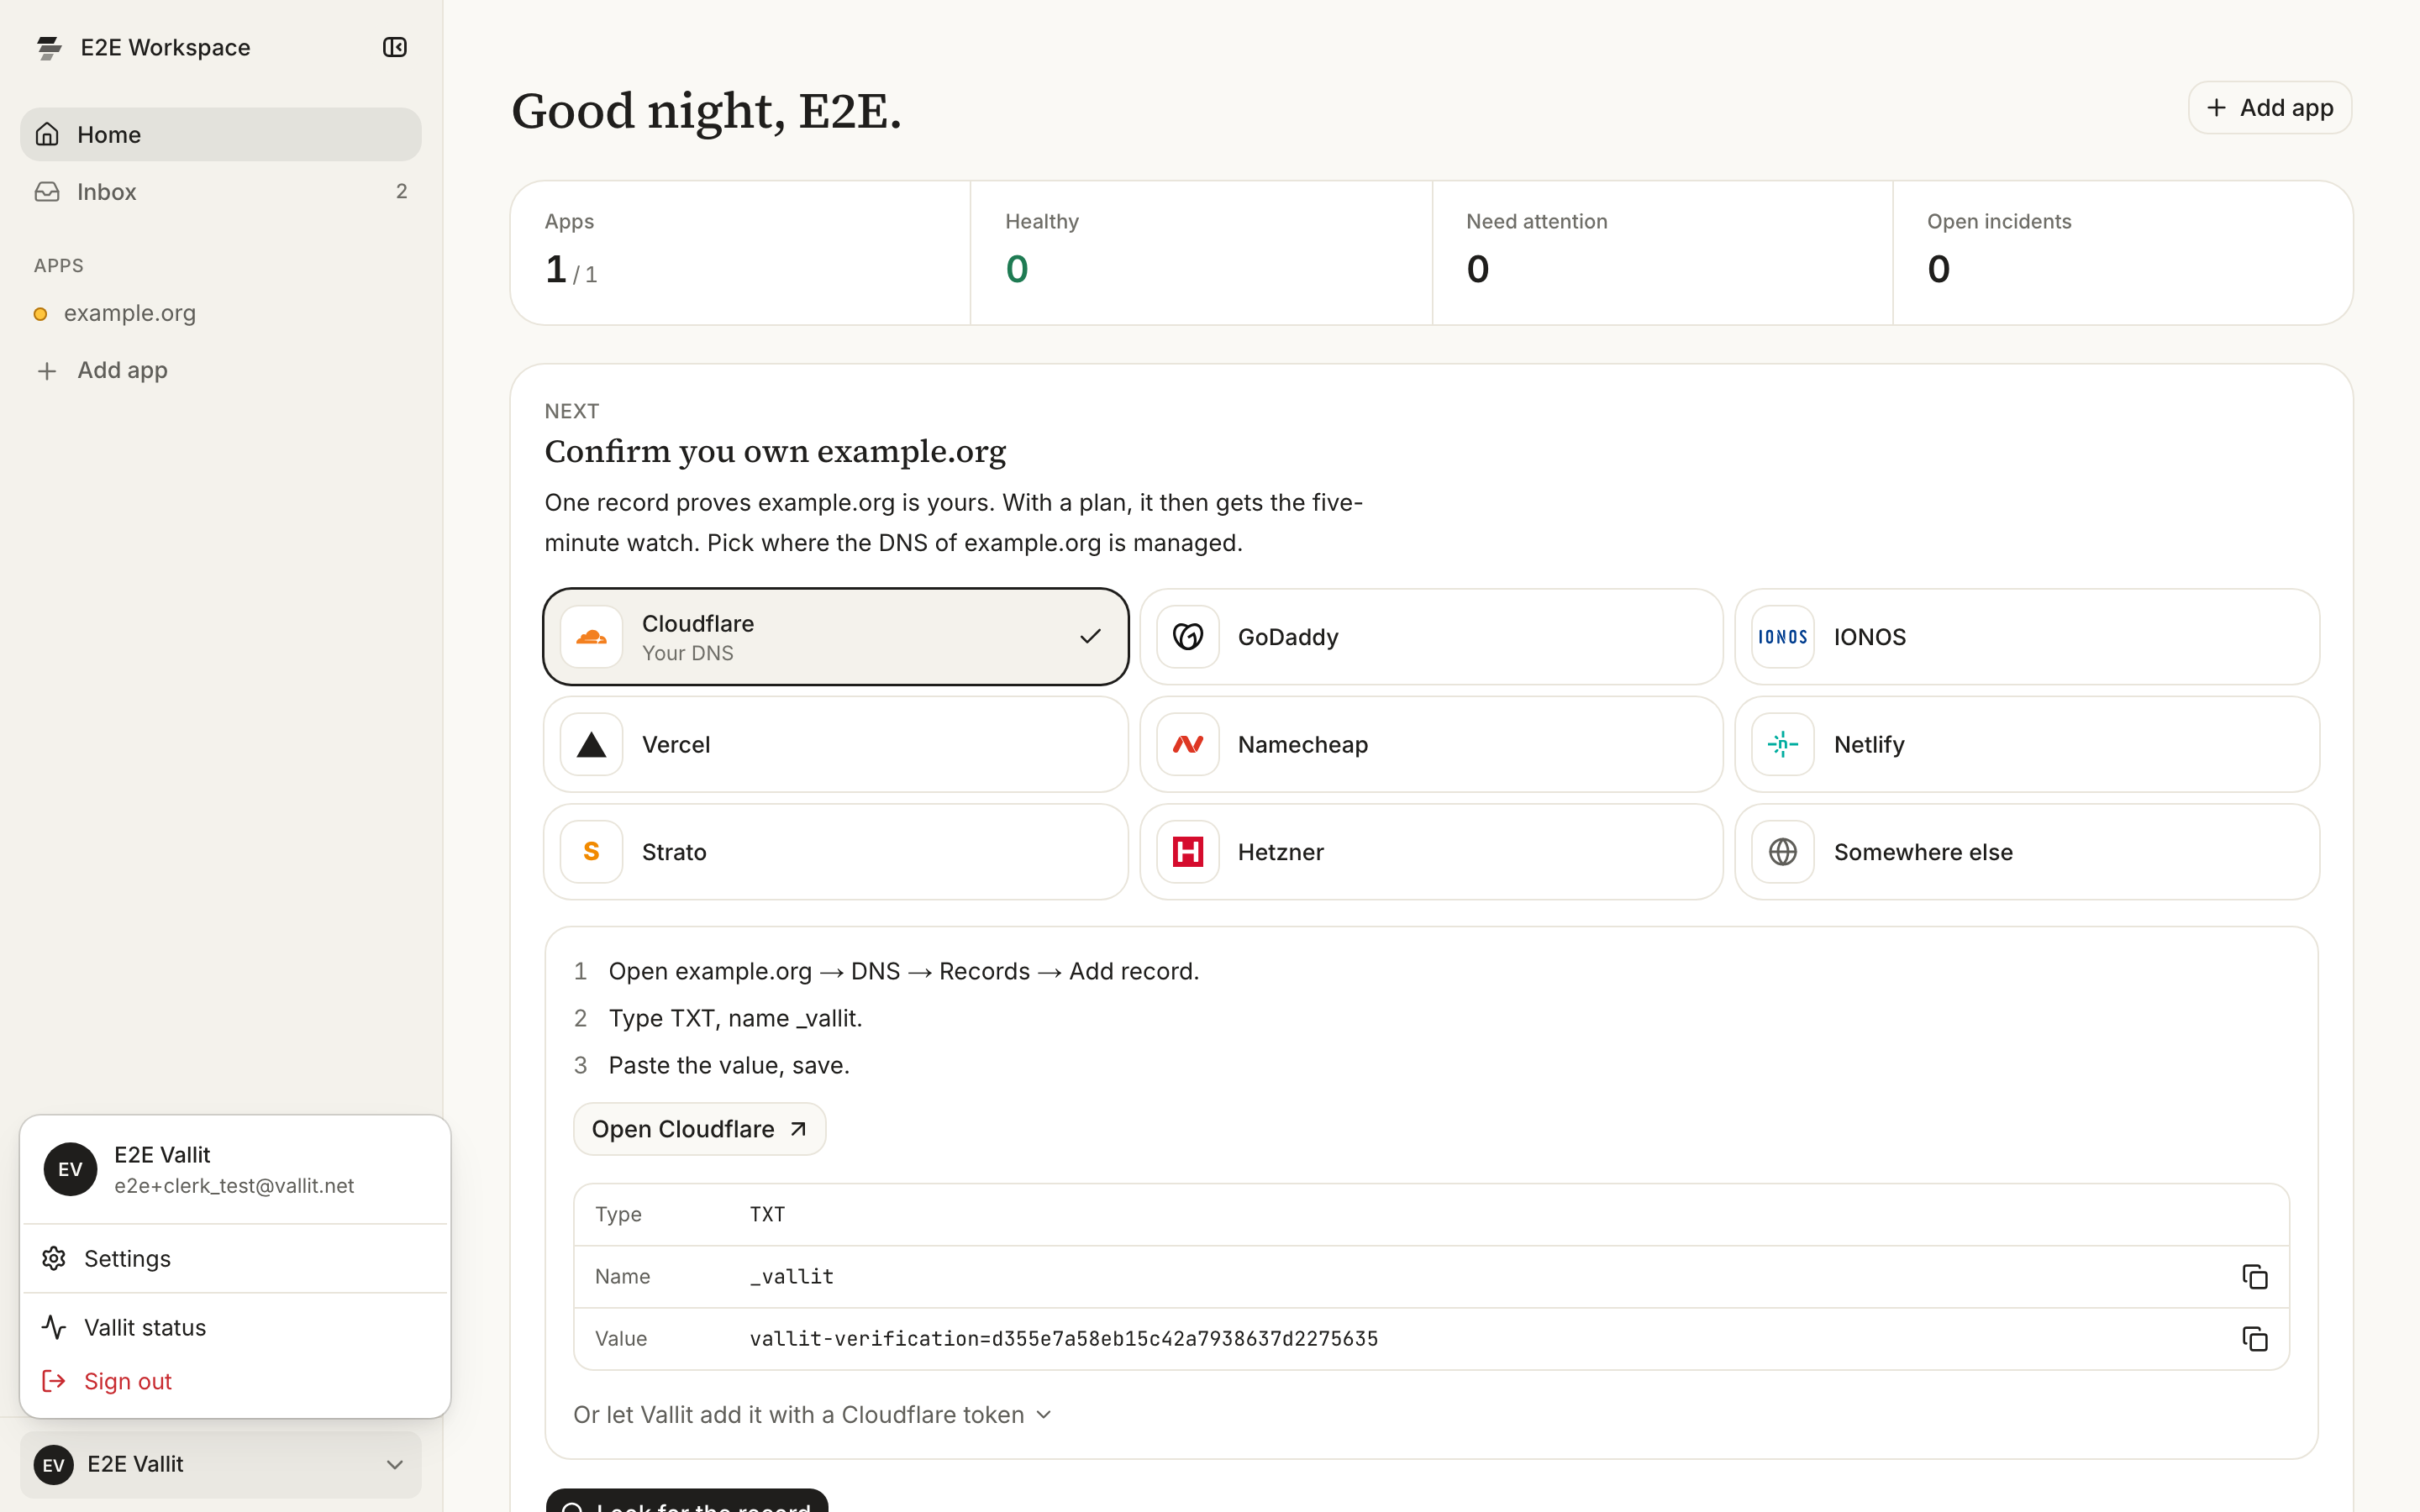This screenshot has height=1512, width=2420.
Task: Click the Strato logo icon
Action: (x=591, y=852)
